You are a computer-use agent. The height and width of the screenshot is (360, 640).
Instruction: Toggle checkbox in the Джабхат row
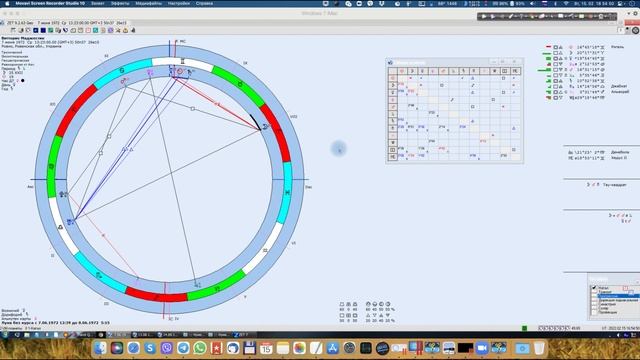[x=555, y=87]
